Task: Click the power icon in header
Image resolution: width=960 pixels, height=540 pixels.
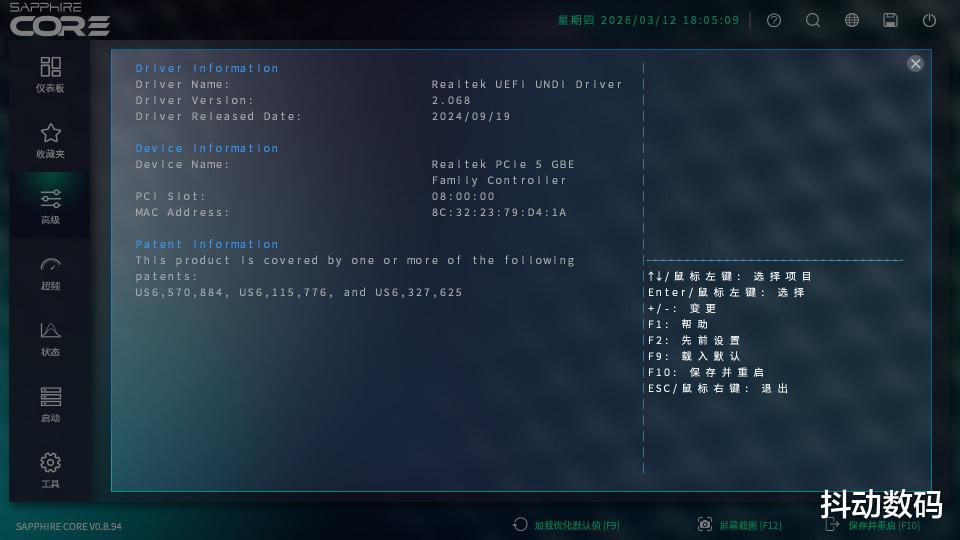Action: 929,20
